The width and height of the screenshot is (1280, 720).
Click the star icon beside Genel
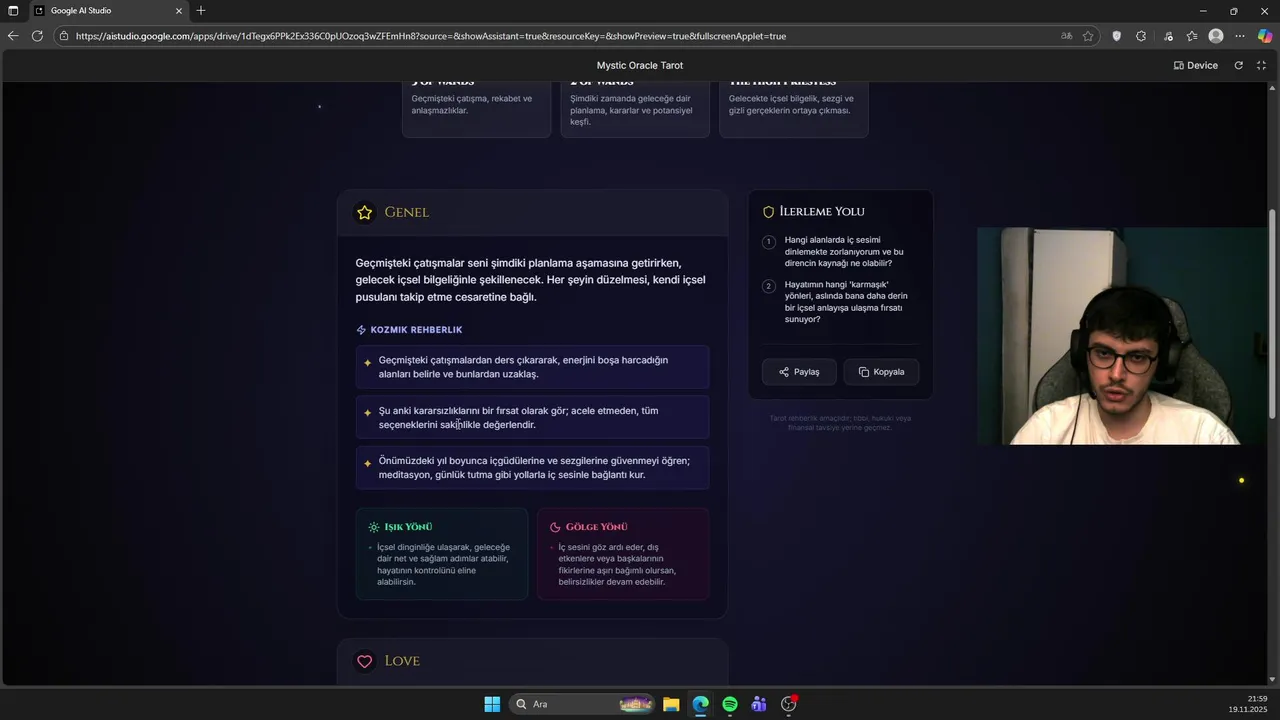pyautogui.click(x=365, y=212)
